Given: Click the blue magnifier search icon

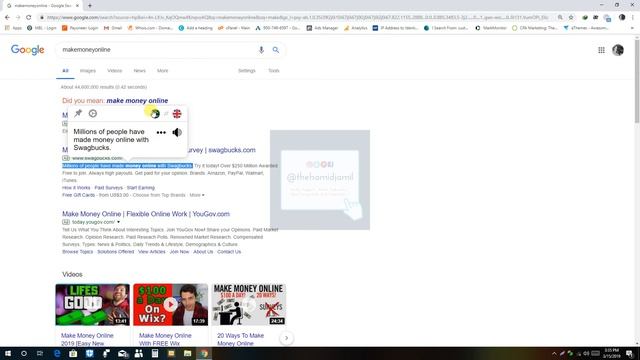Looking at the screenshot, I should tap(276, 50).
